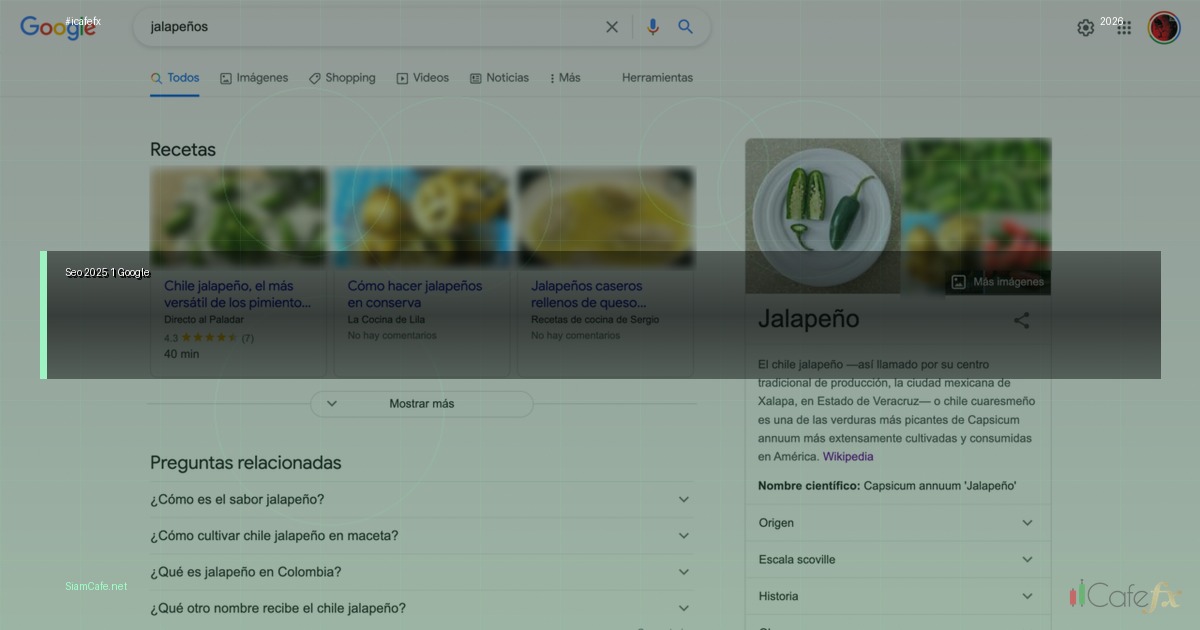
Task: Click the La Cocina de Lila source text
Action: [386, 320]
